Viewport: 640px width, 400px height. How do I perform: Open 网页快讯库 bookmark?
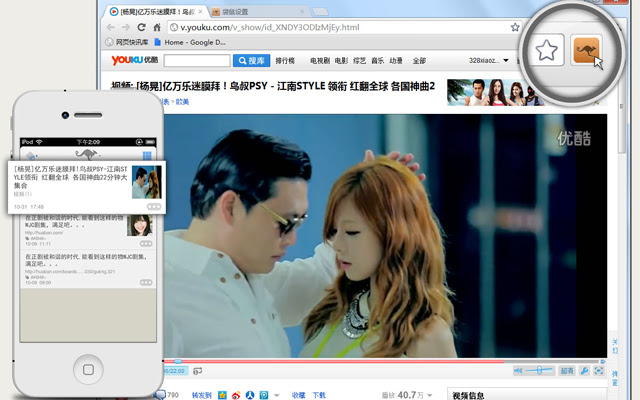tap(127, 42)
